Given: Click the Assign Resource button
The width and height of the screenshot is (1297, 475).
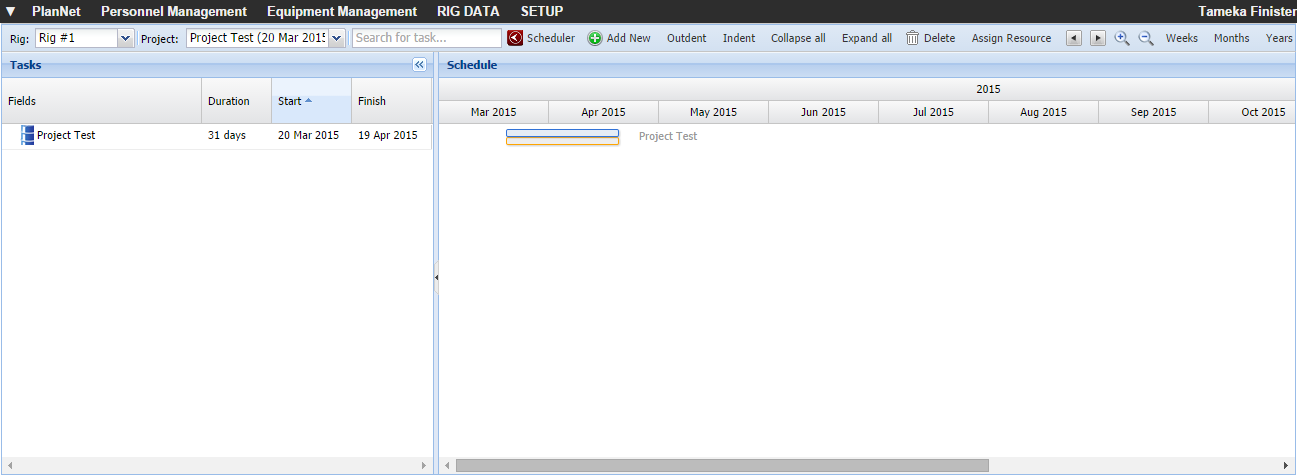Looking at the screenshot, I should point(1011,38).
